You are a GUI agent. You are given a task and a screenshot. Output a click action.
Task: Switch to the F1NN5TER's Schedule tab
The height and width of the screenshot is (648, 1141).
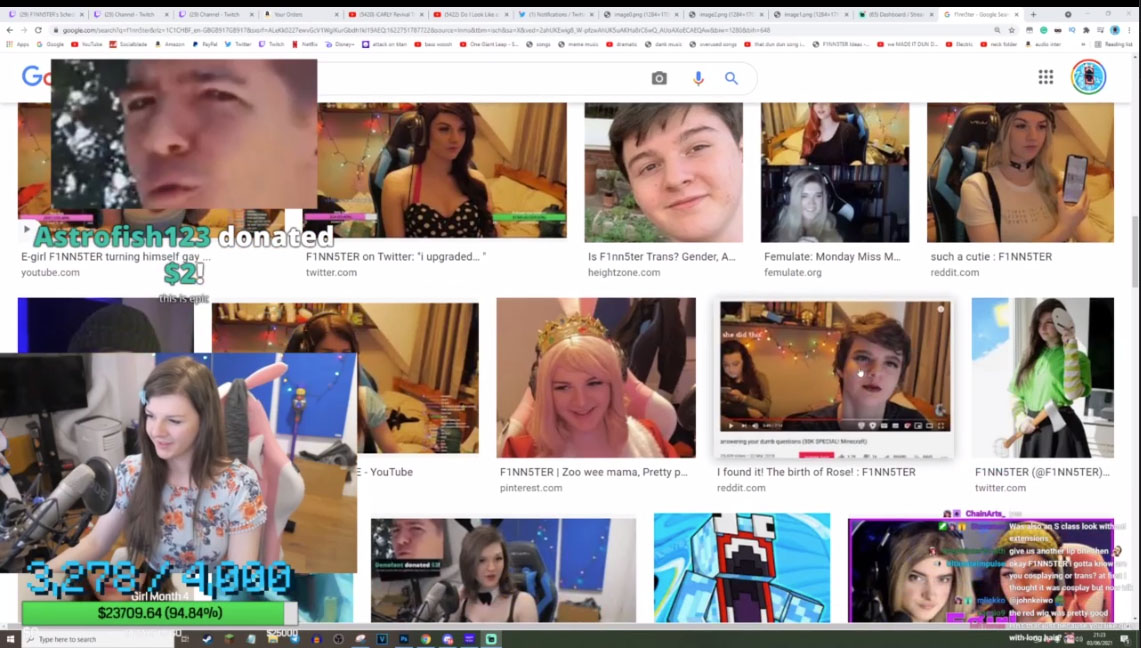point(45,15)
